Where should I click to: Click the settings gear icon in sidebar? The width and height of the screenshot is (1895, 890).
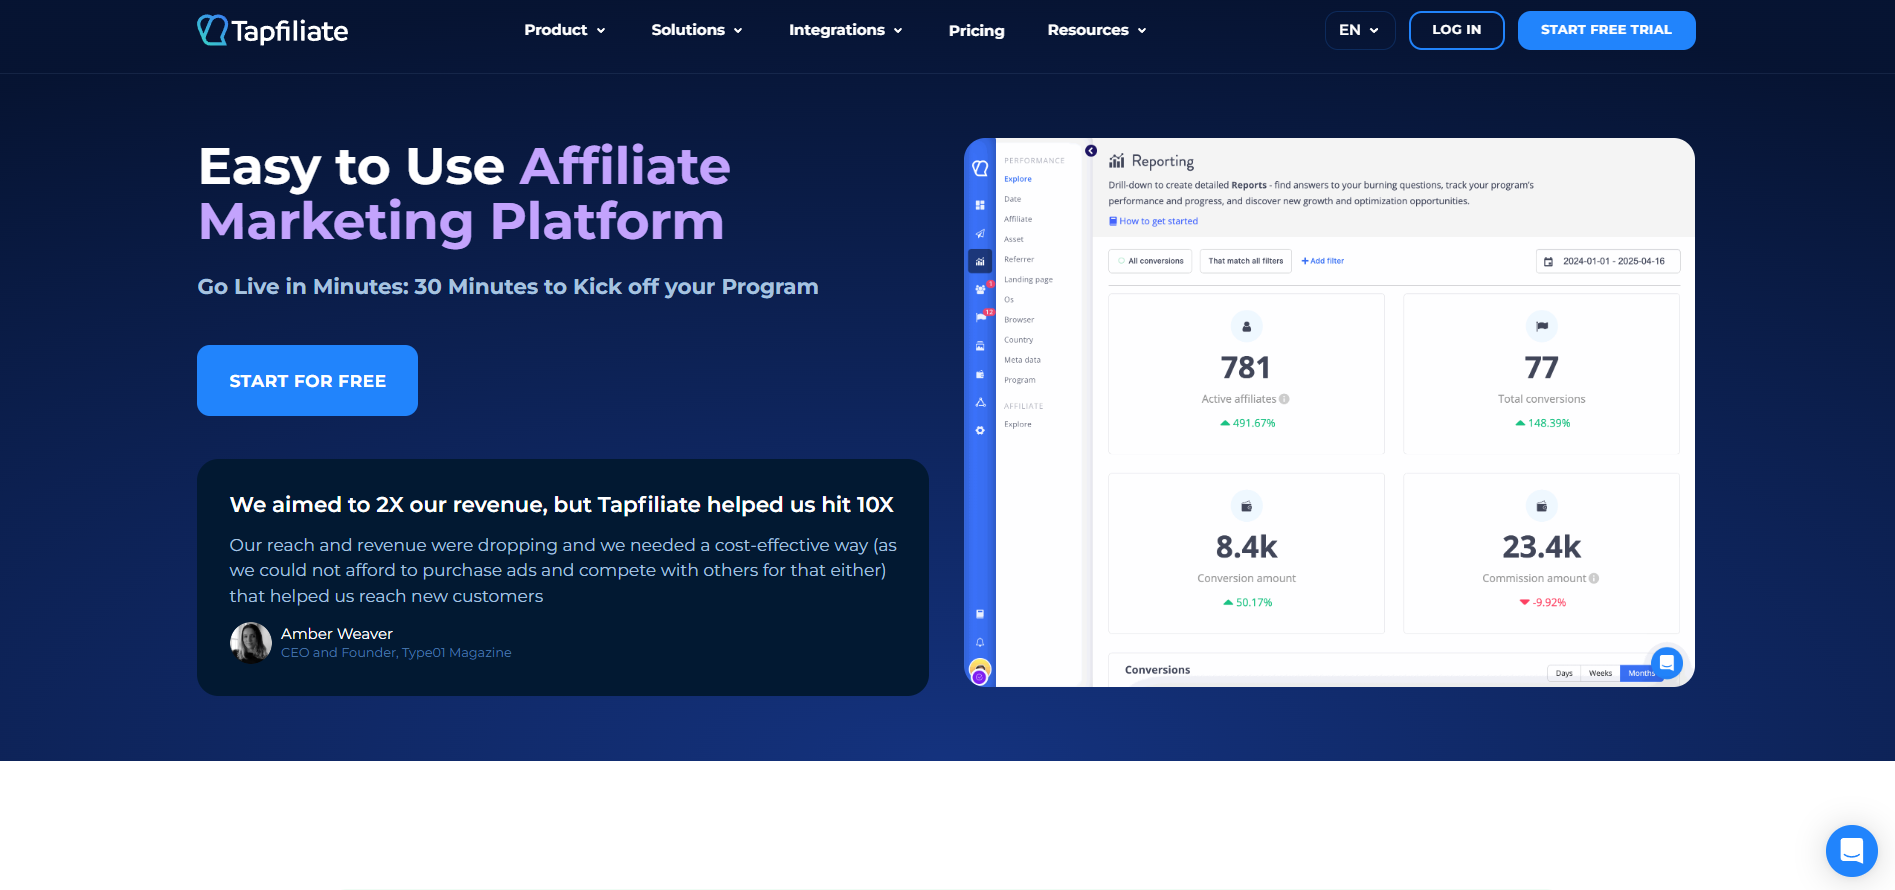click(x=980, y=430)
